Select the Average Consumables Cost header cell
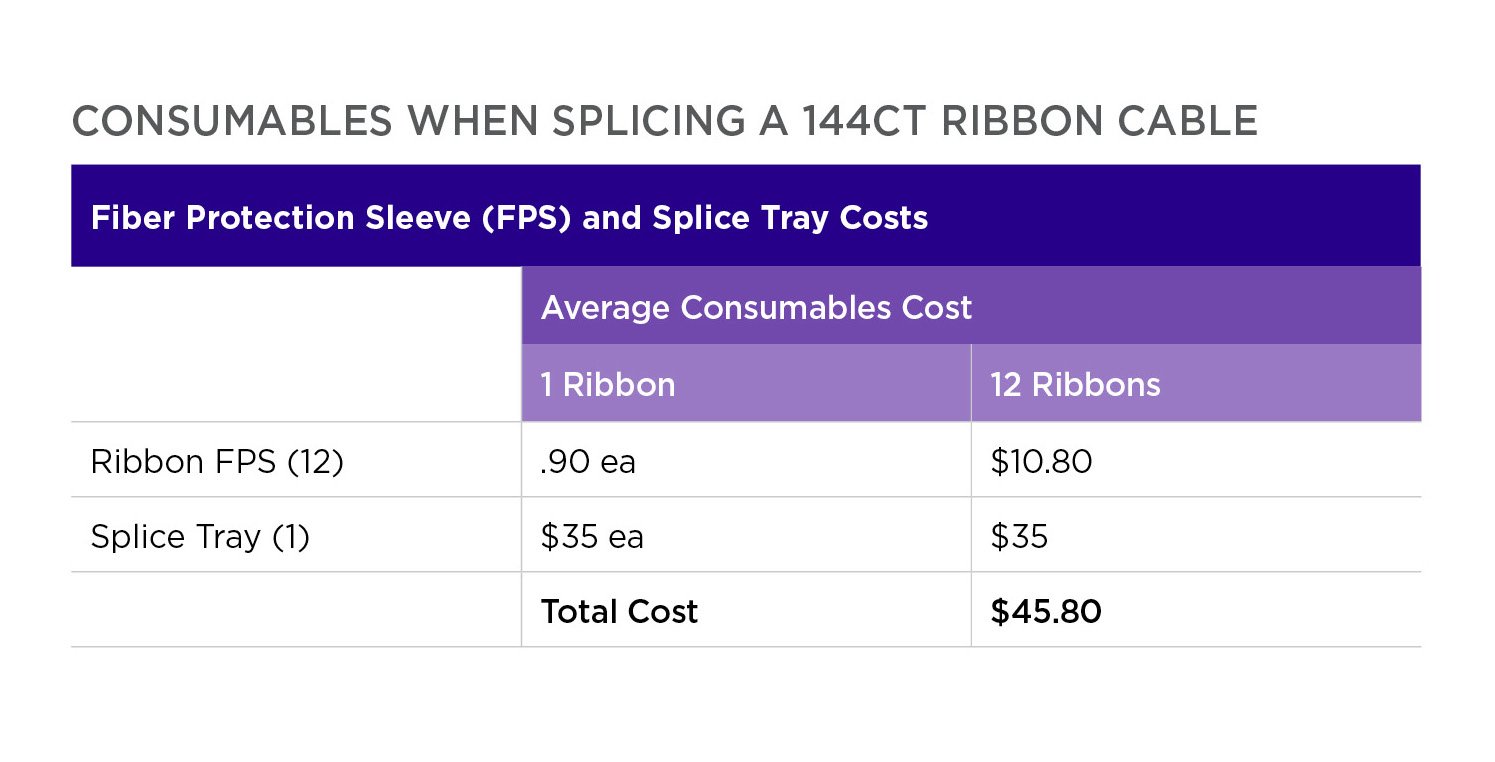 [x=971, y=306]
